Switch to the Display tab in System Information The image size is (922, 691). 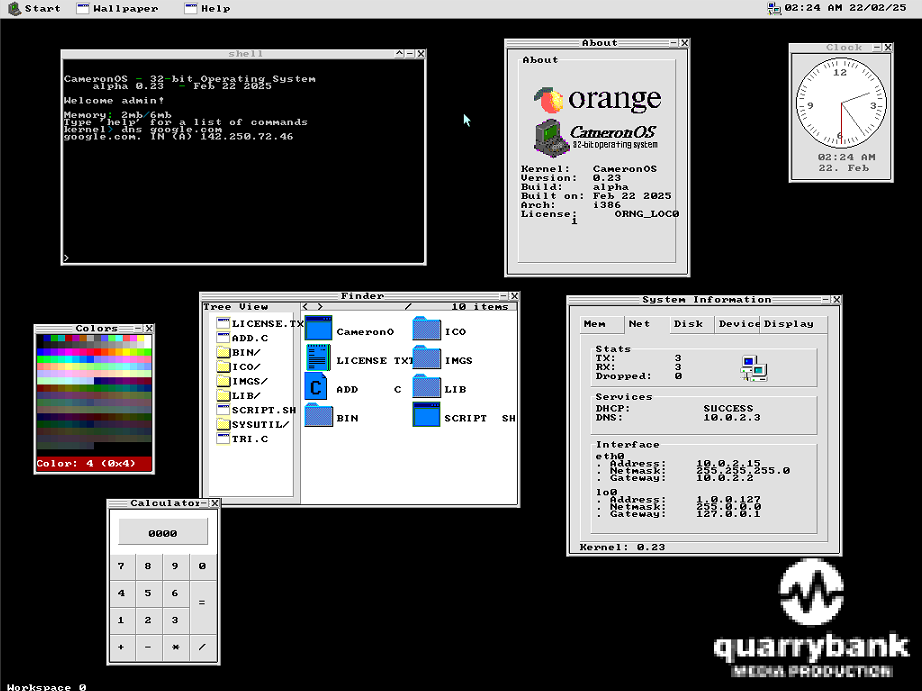pos(788,324)
